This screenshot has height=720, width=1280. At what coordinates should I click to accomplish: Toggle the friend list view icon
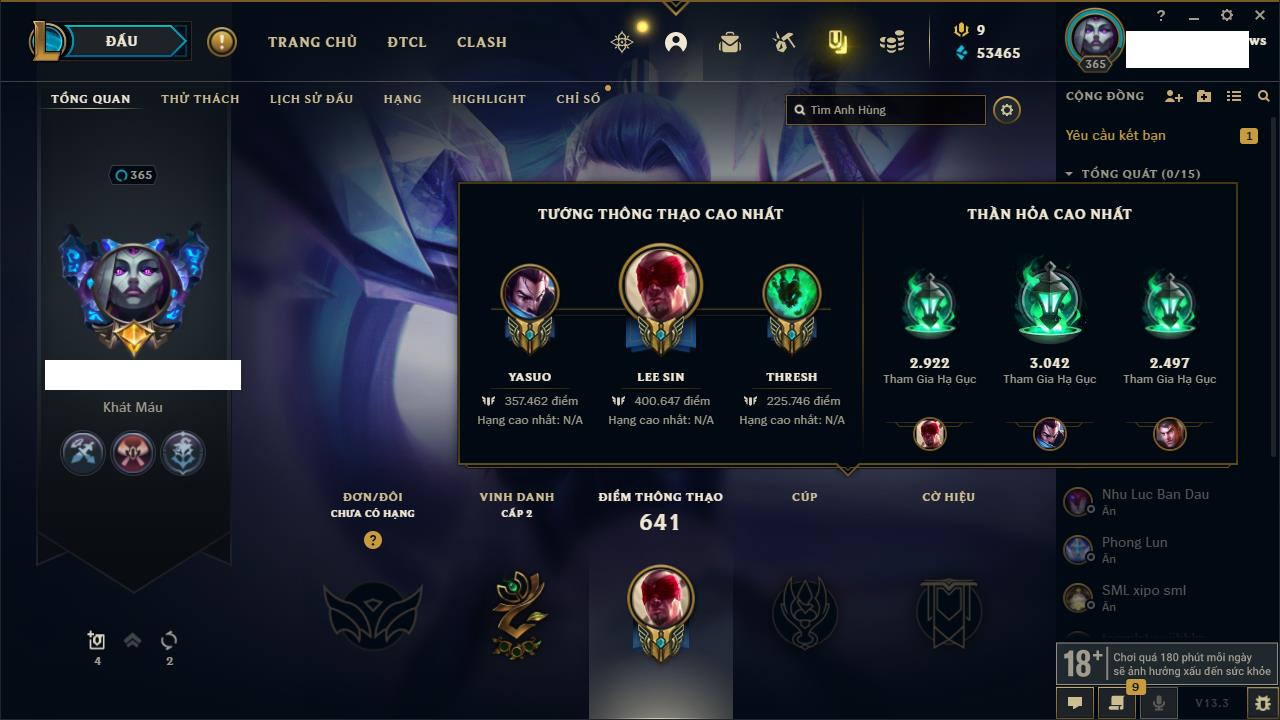(x=1234, y=96)
